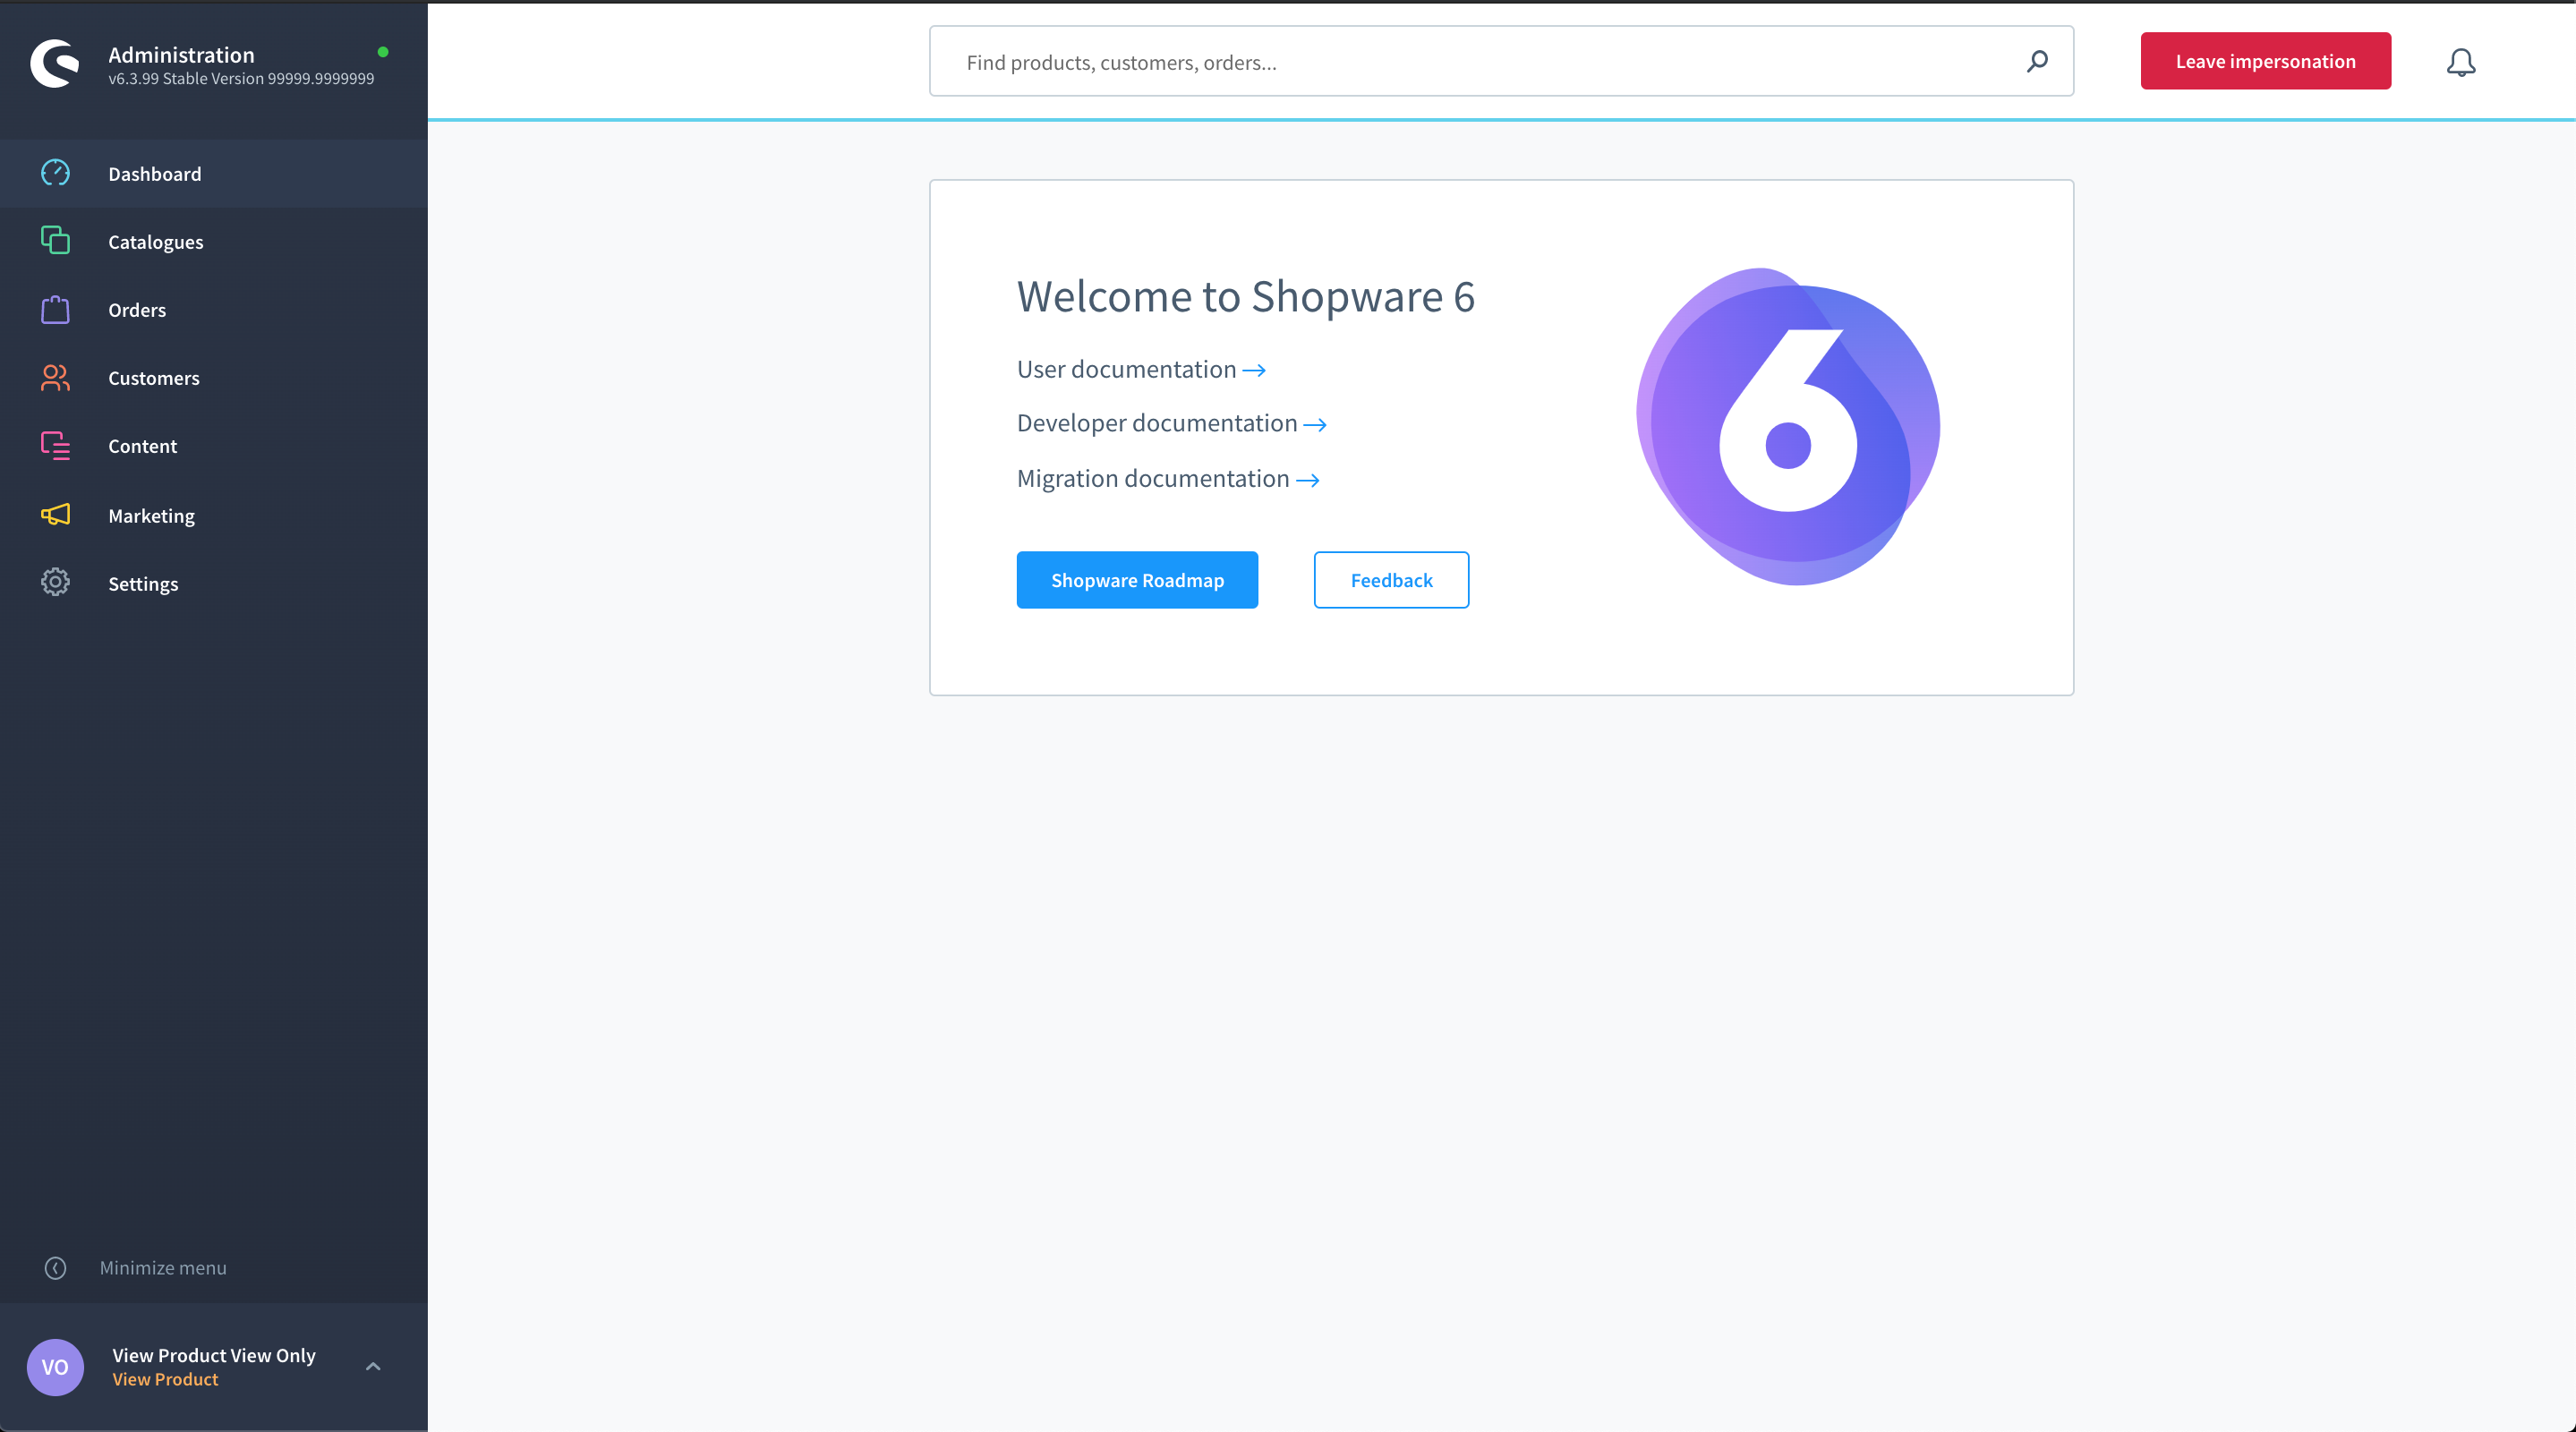Click the Catalogues stacked-squares icon
This screenshot has height=1432, width=2576.
[x=55, y=241]
